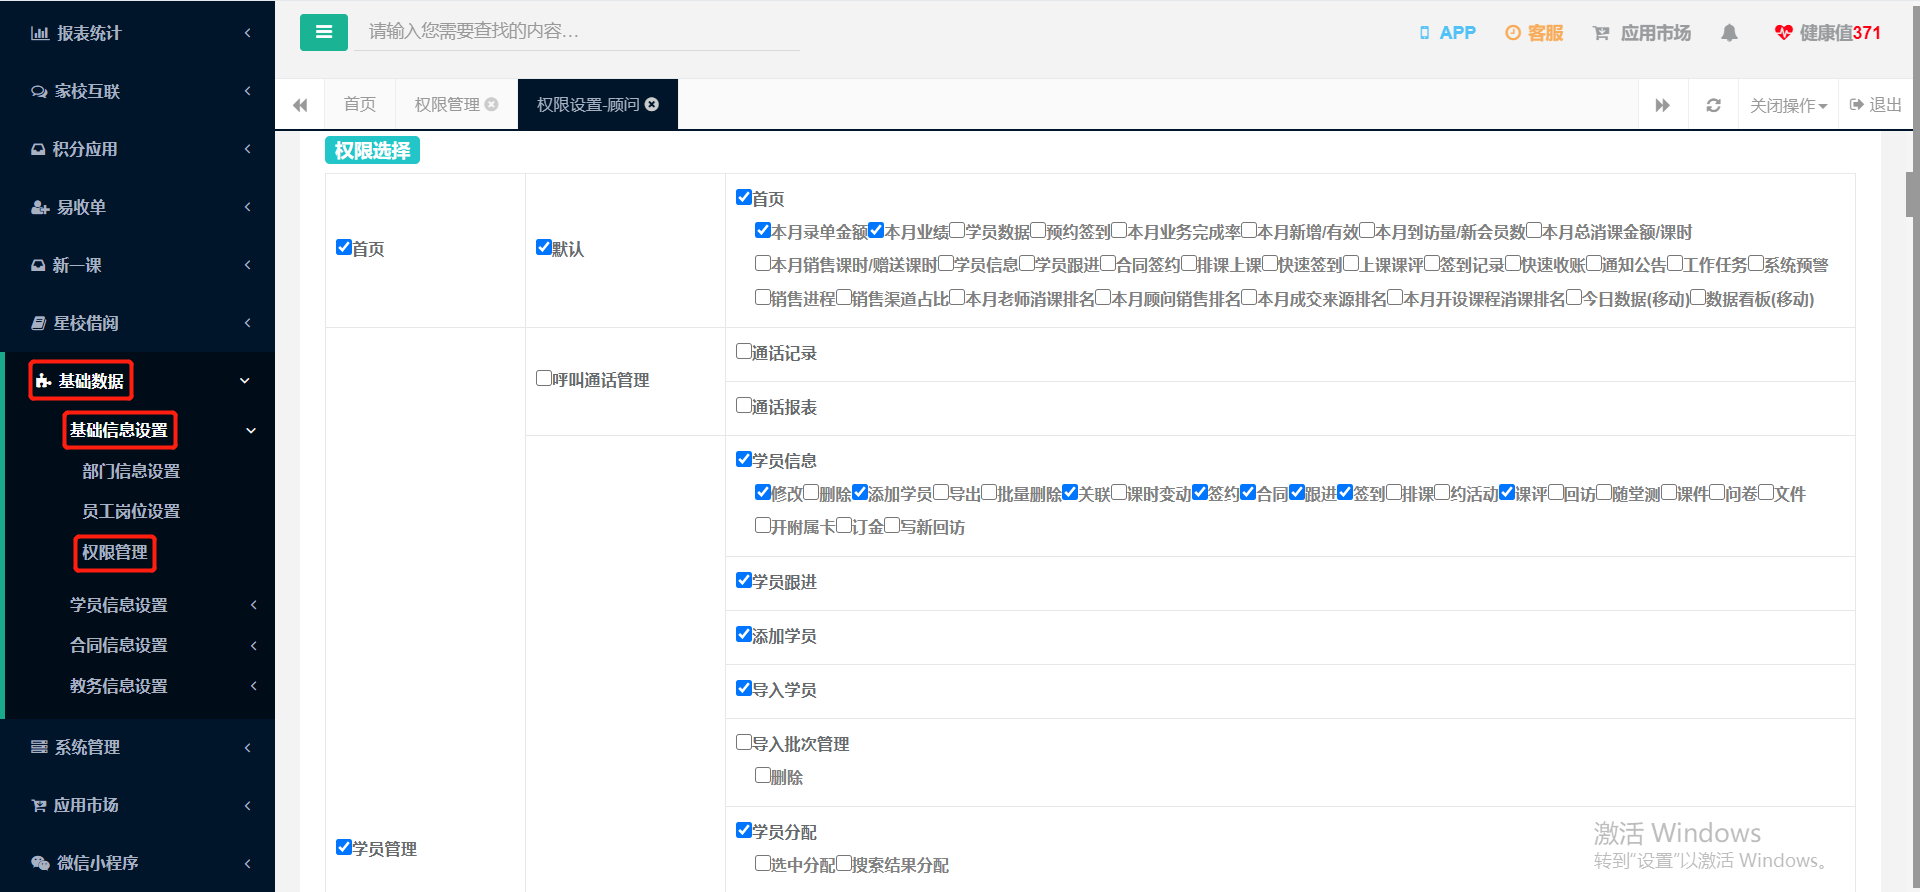Click the 健康值 heart icon

[x=1783, y=33]
